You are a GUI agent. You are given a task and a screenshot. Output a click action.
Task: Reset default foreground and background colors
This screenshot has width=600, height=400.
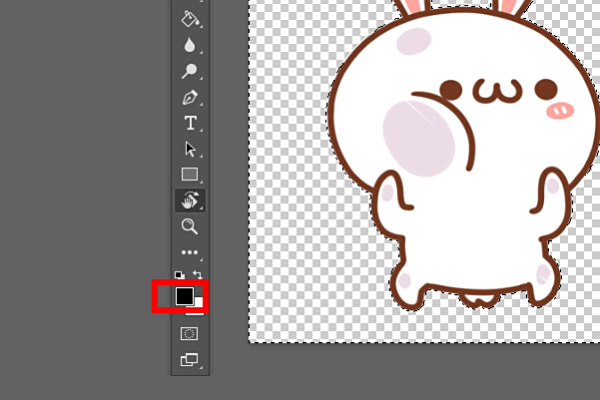pyautogui.click(x=179, y=274)
